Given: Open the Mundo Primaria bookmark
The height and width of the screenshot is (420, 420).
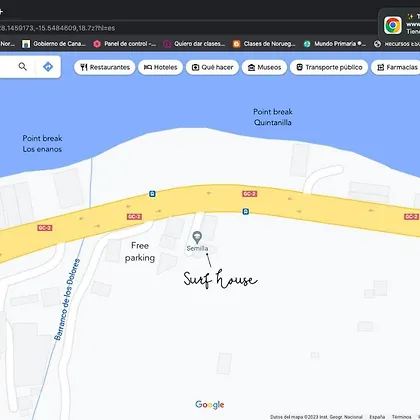Looking at the screenshot, I should click(x=335, y=44).
